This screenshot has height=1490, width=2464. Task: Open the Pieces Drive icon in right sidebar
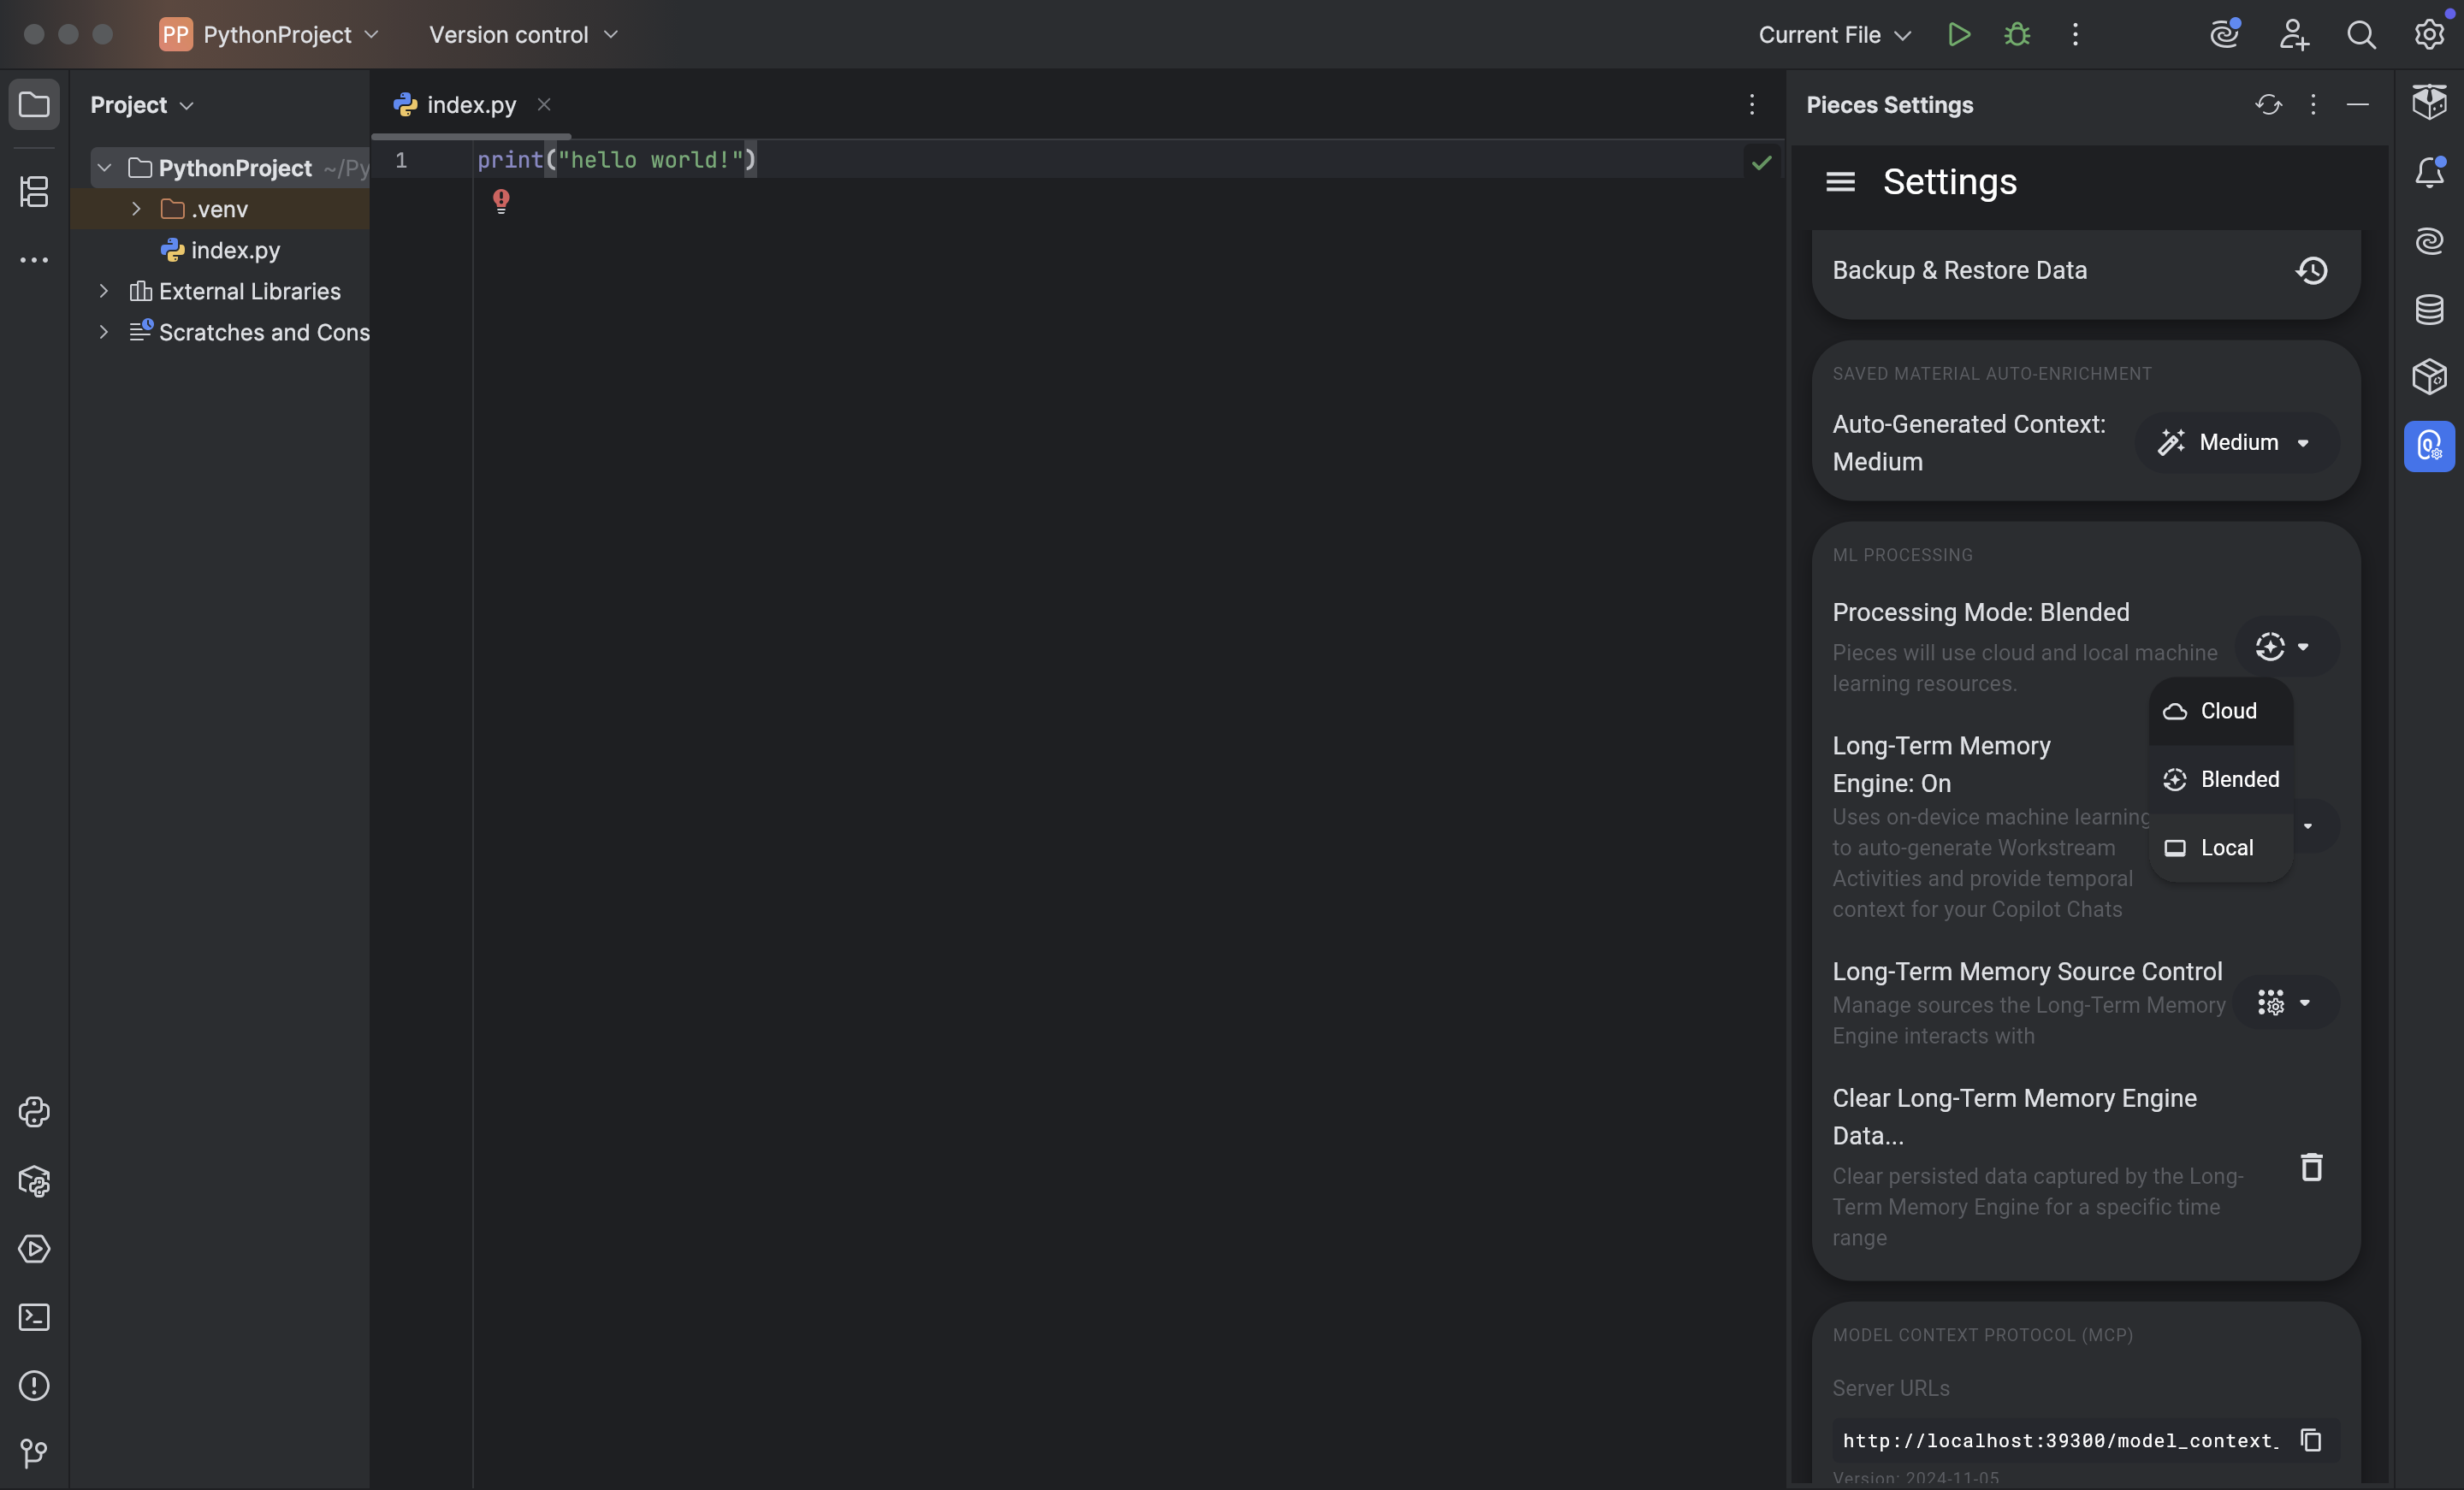(x=2429, y=101)
